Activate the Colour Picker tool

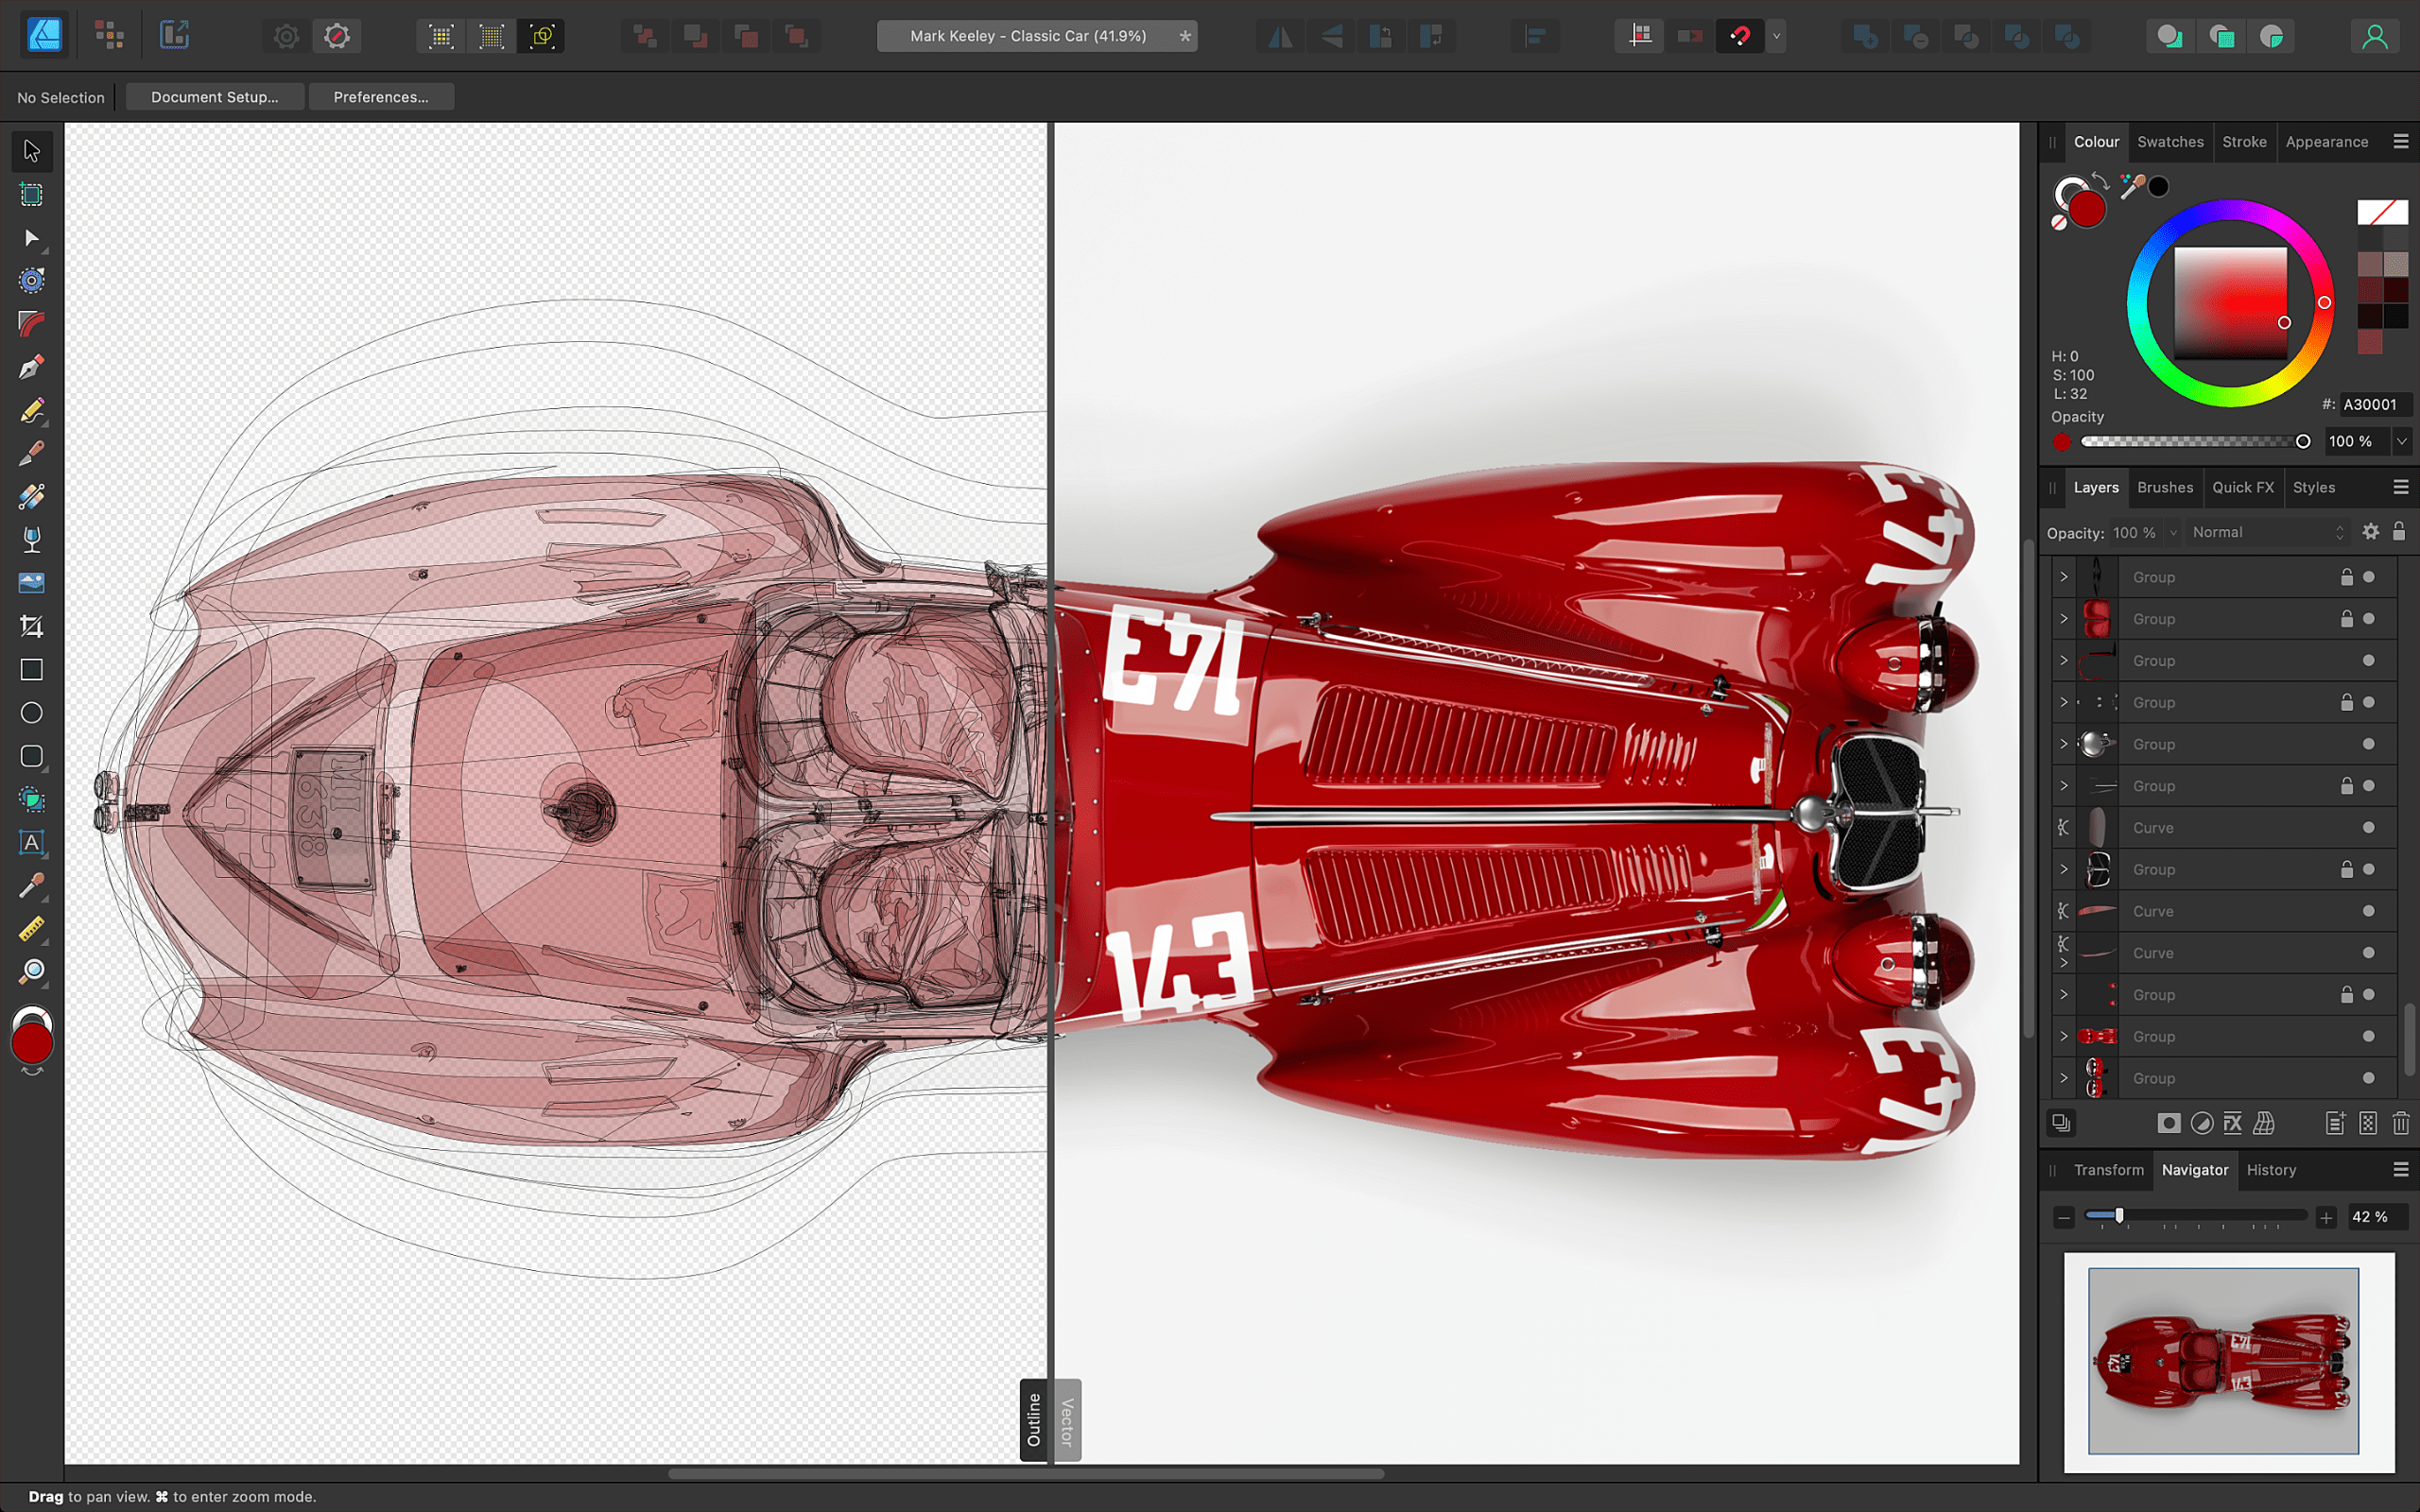coord(31,887)
